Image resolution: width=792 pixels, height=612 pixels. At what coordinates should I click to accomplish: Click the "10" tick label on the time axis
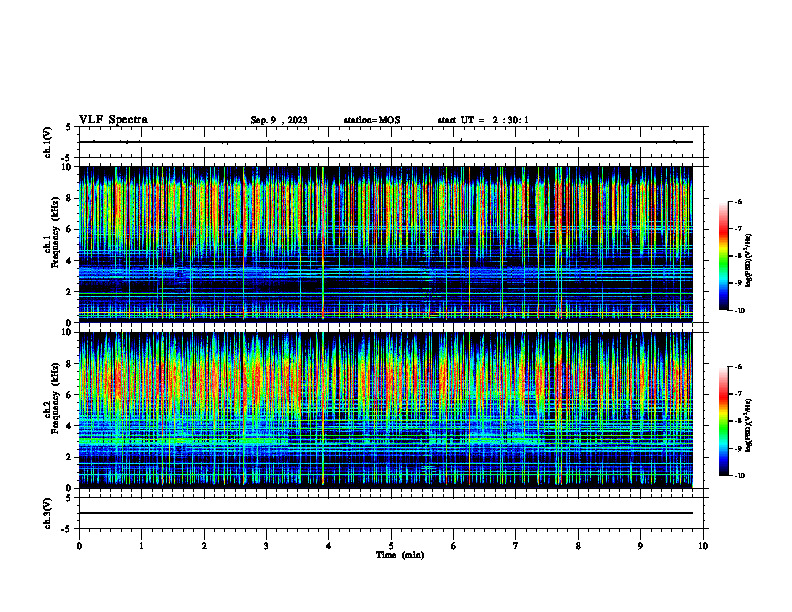point(703,546)
